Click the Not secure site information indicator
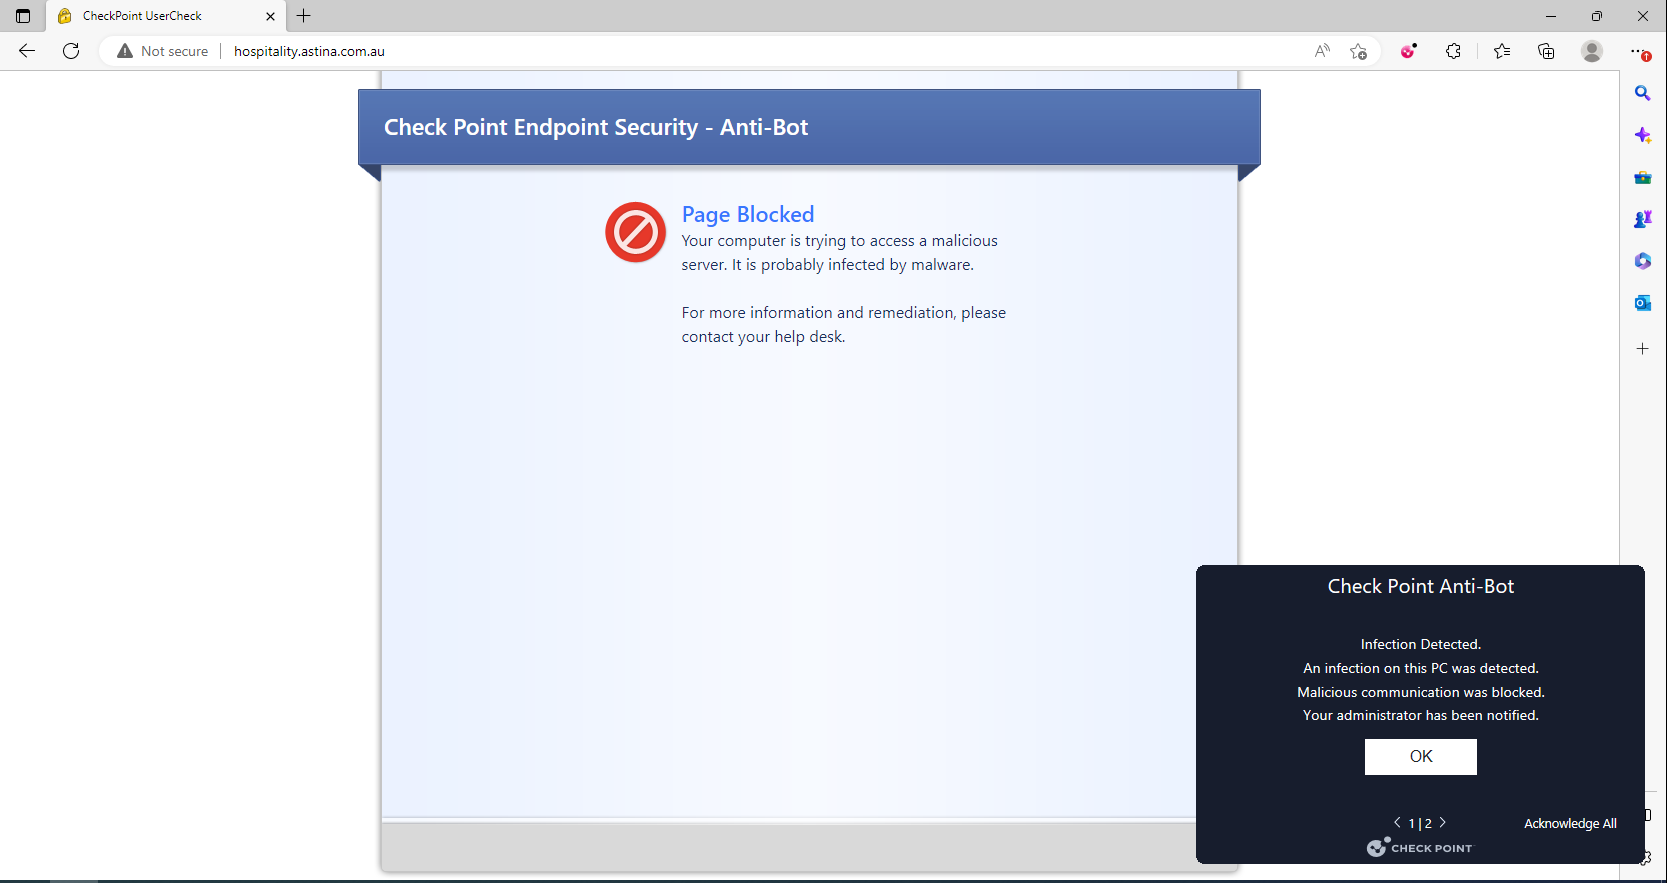The height and width of the screenshot is (883, 1667). (163, 51)
